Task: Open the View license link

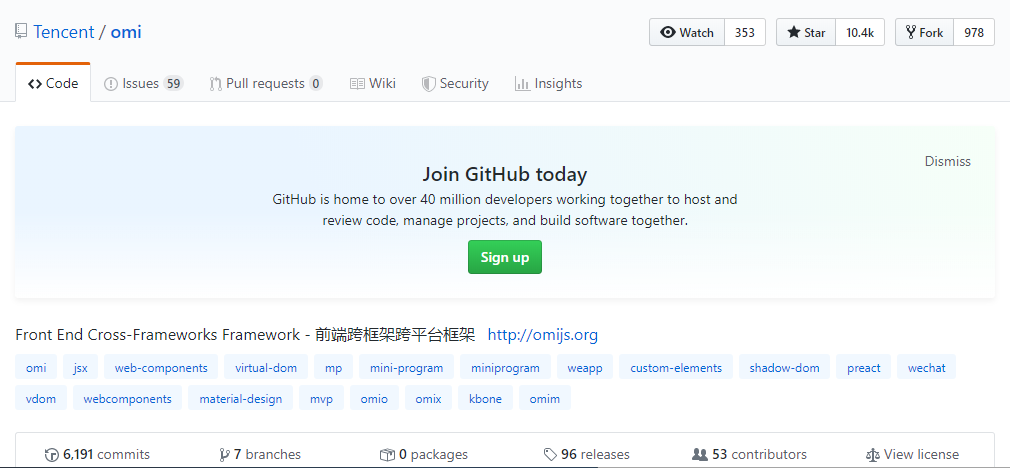Action: click(x=912, y=454)
